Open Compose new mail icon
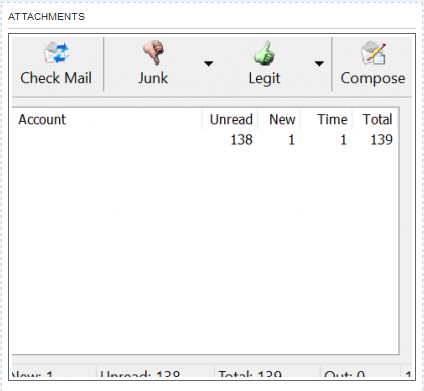Viewport: 424px width, 391px height. pos(373,53)
